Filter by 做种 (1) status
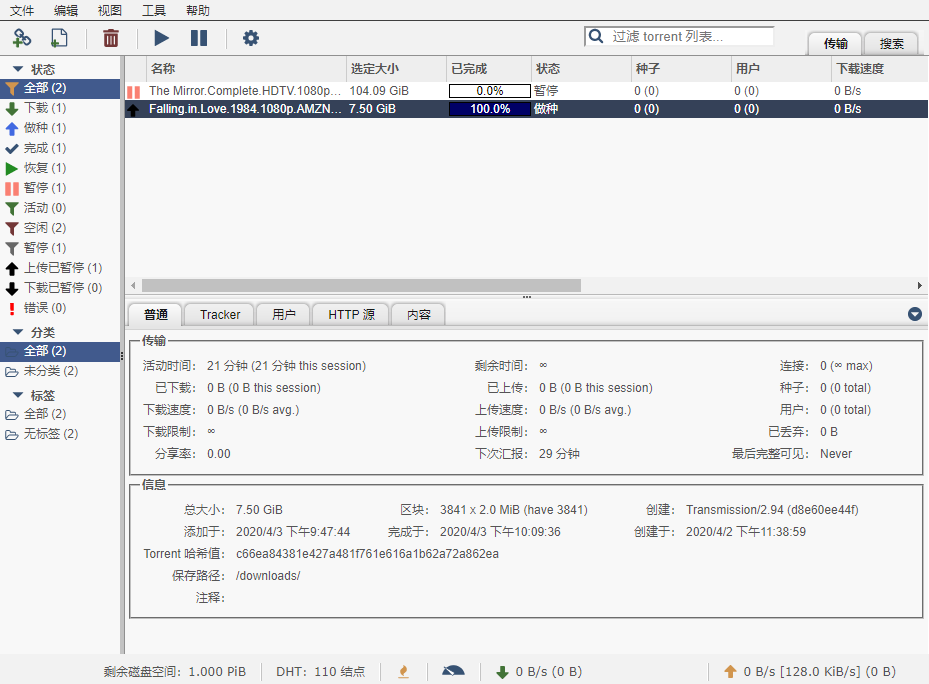 (60, 128)
